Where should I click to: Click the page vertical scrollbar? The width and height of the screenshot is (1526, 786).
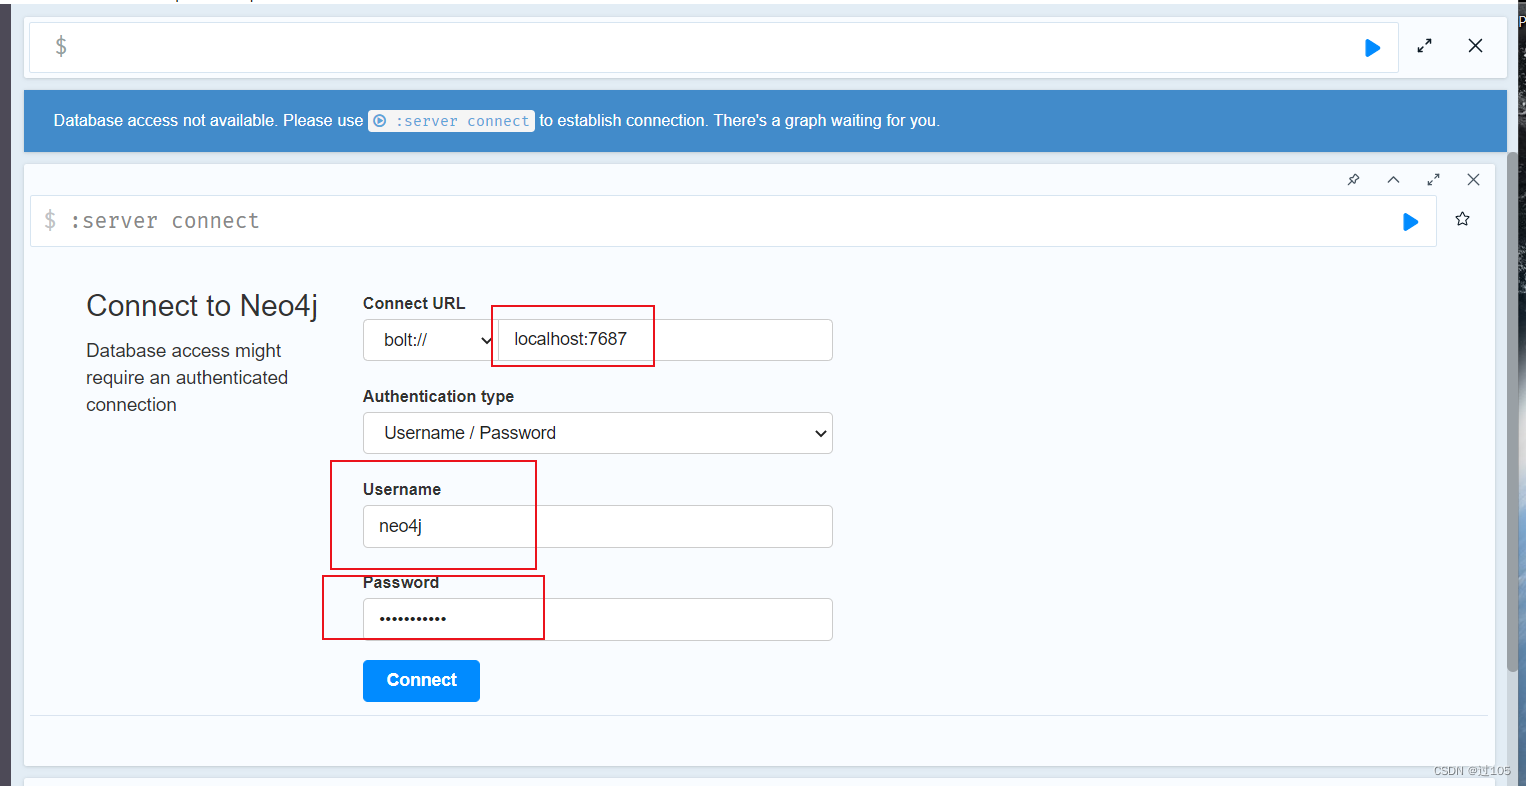(x=1513, y=410)
